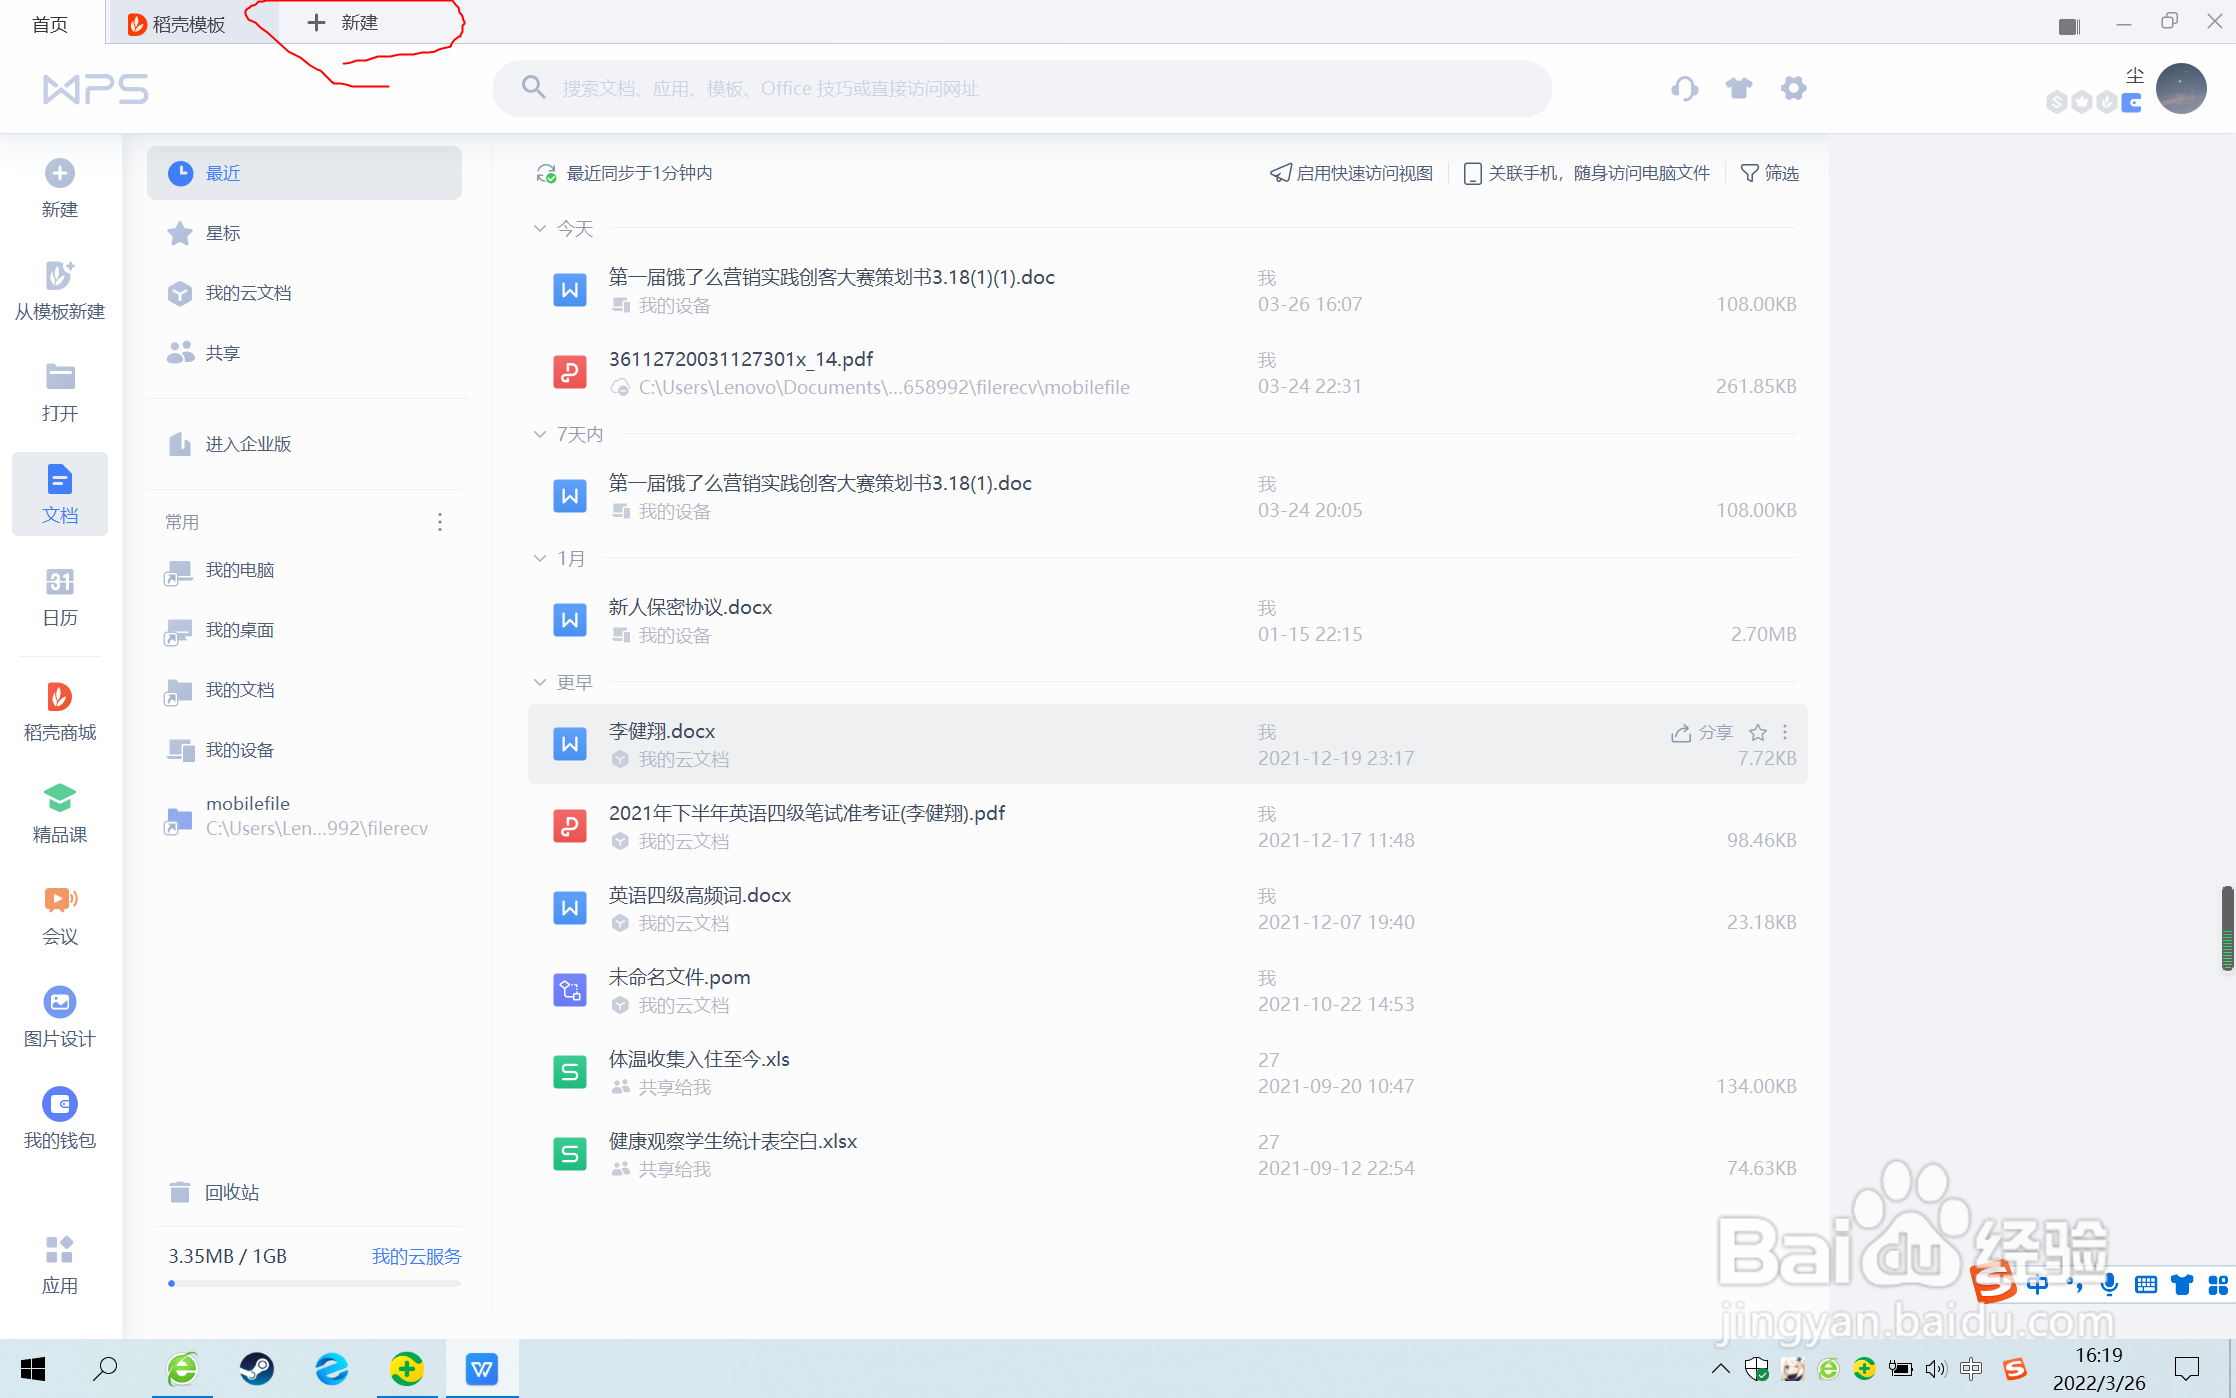The image size is (2236, 1398).
Task: Open 3611272003112730​1x_14.pdf
Action: click(1168, 373)
